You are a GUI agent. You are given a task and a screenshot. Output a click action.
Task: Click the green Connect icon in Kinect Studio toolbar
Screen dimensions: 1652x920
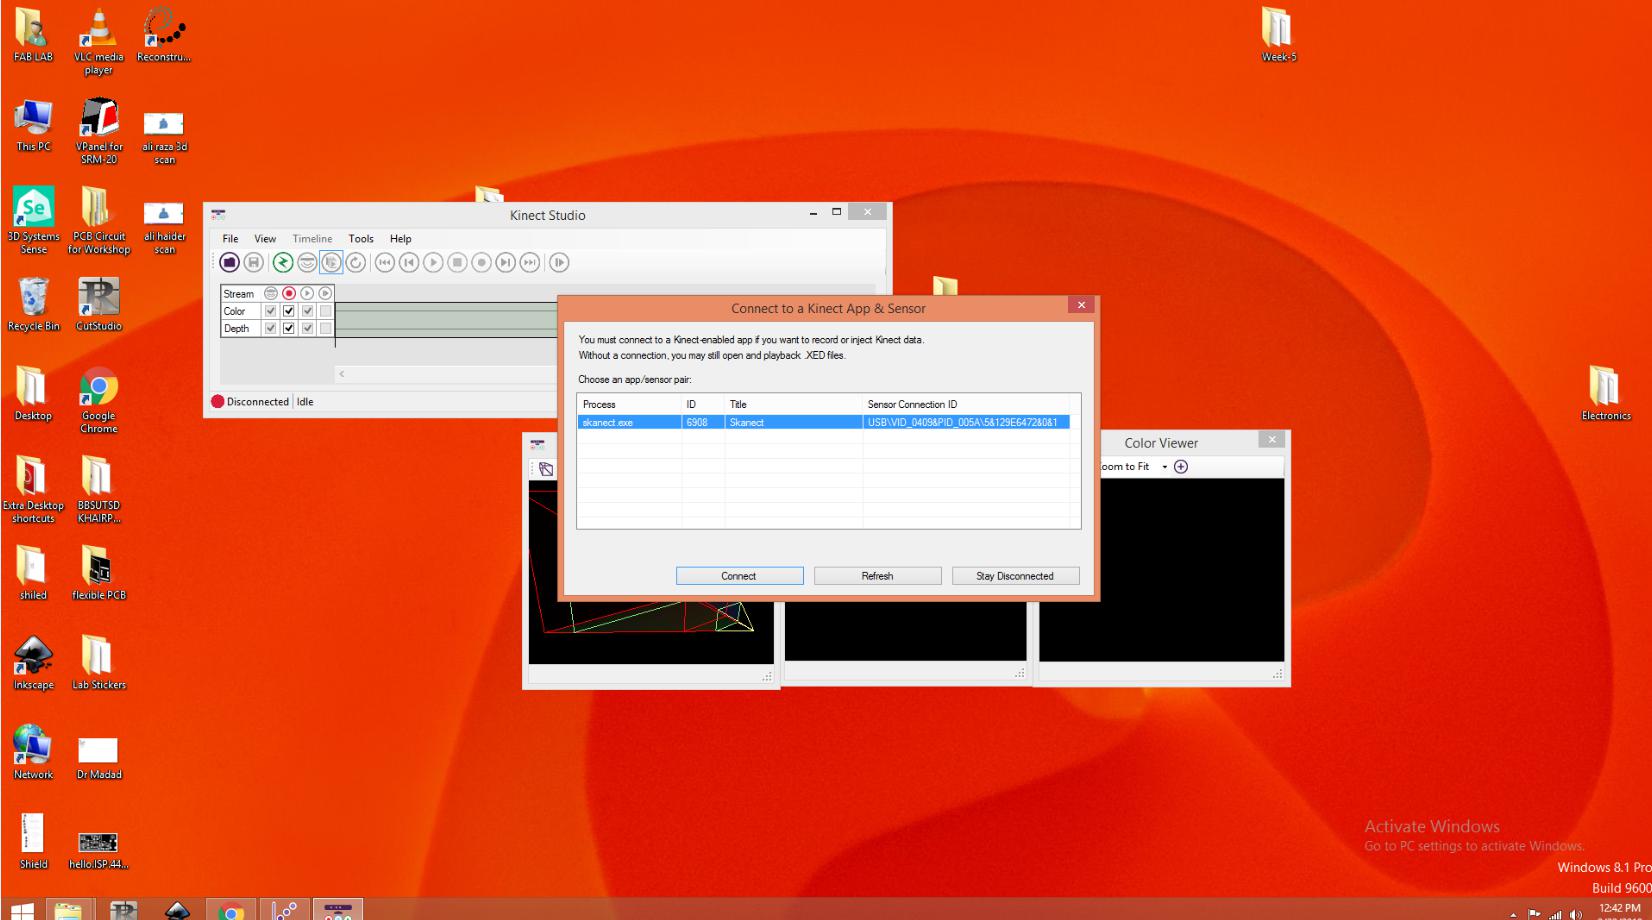[282, 262]
